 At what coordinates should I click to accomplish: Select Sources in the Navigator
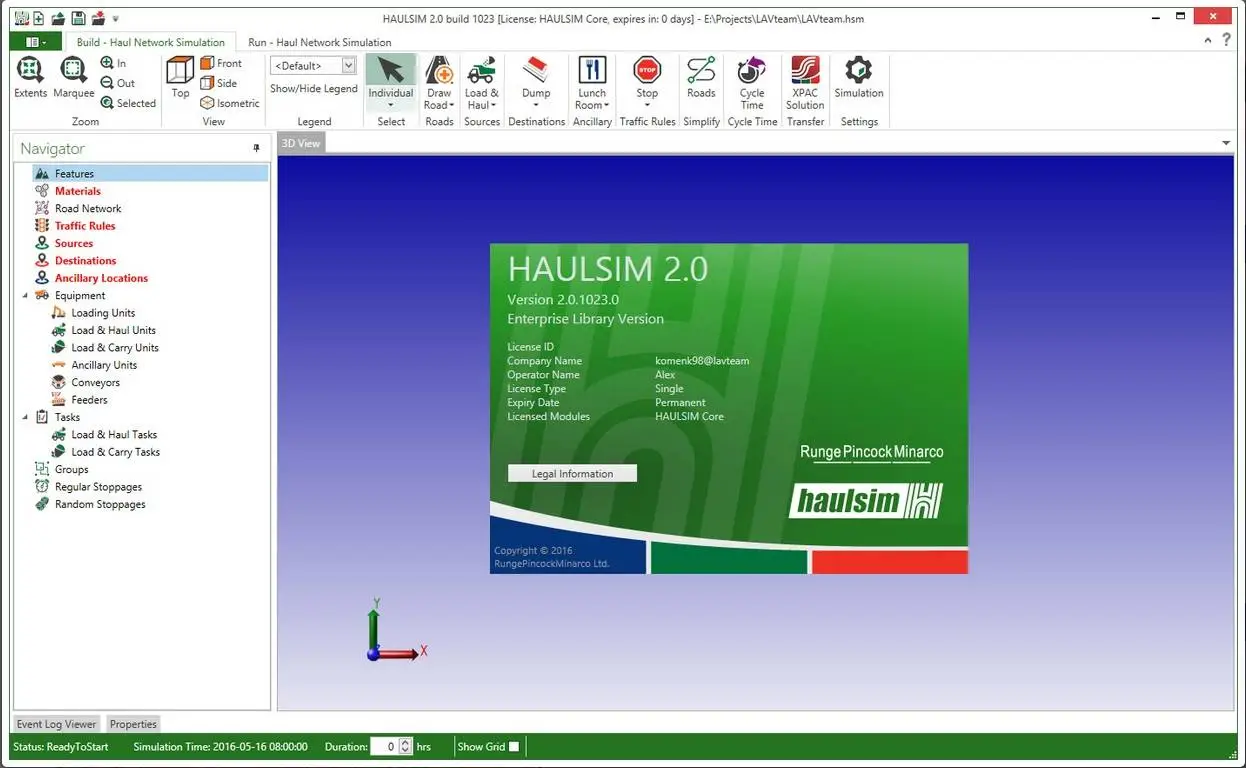pyautogui.click(x=74, y=243)
